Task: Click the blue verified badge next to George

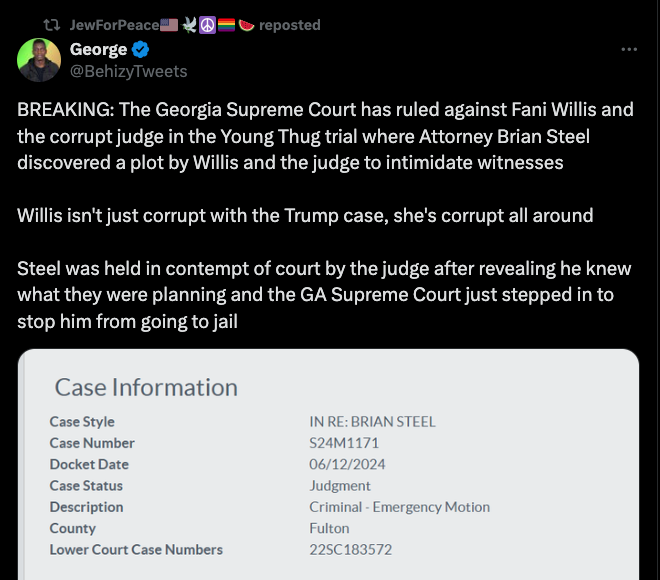Action: point(142,49)
